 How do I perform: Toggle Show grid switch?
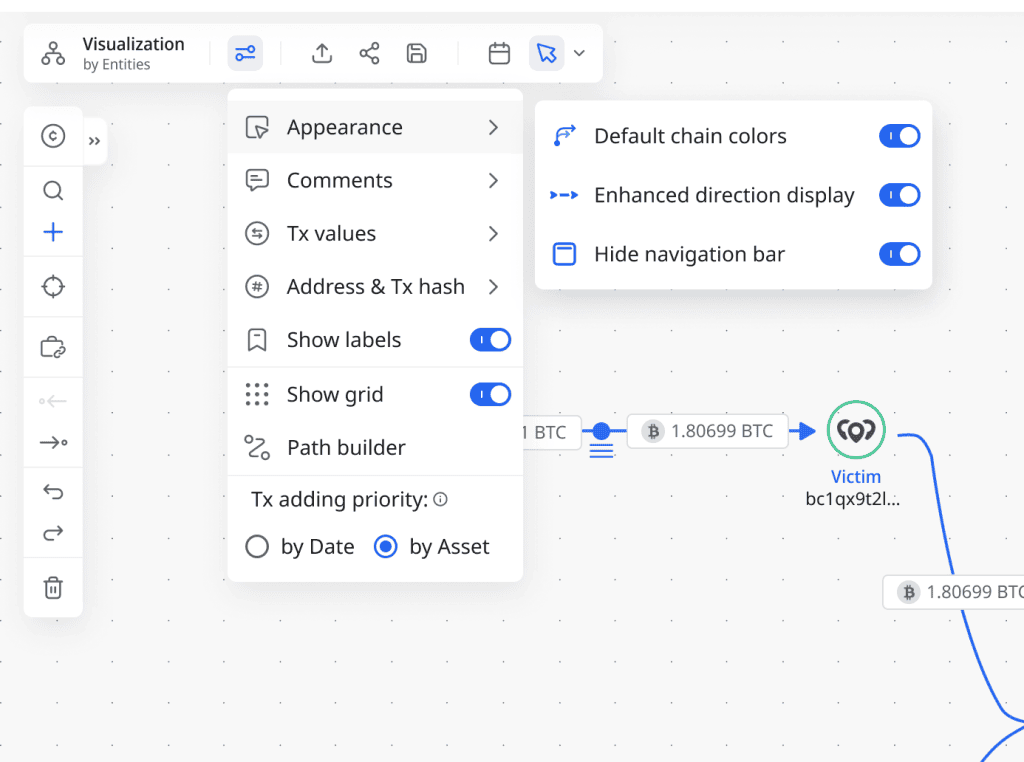(490, 394)
